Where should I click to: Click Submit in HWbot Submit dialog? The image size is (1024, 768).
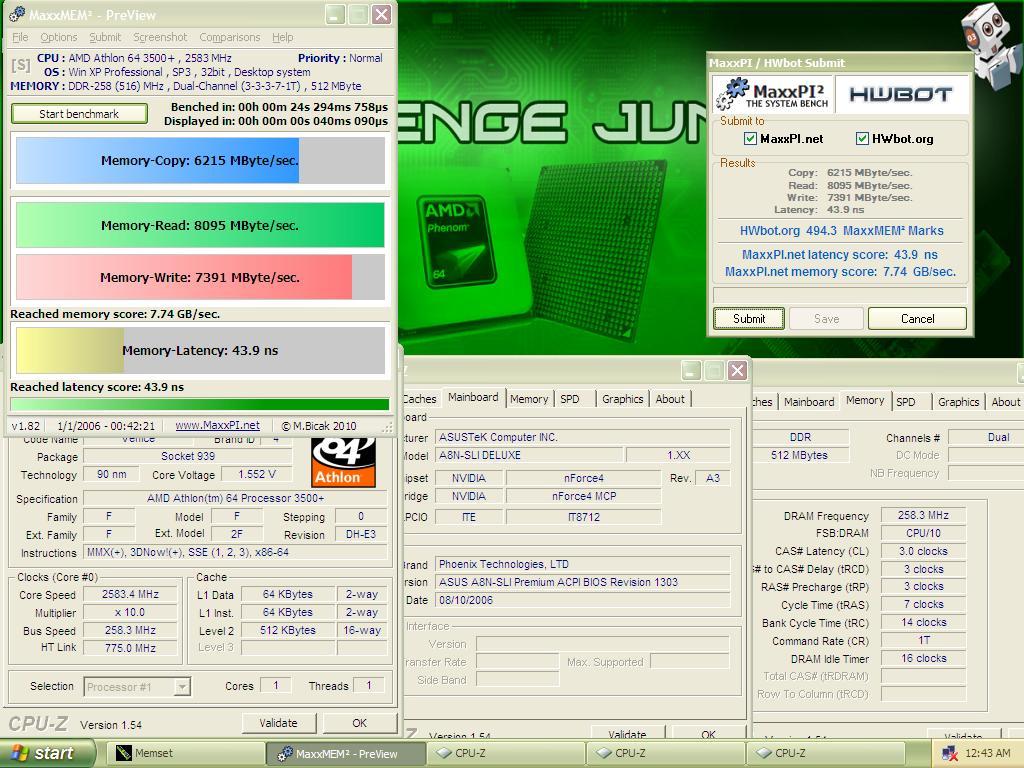pos(749,319)
